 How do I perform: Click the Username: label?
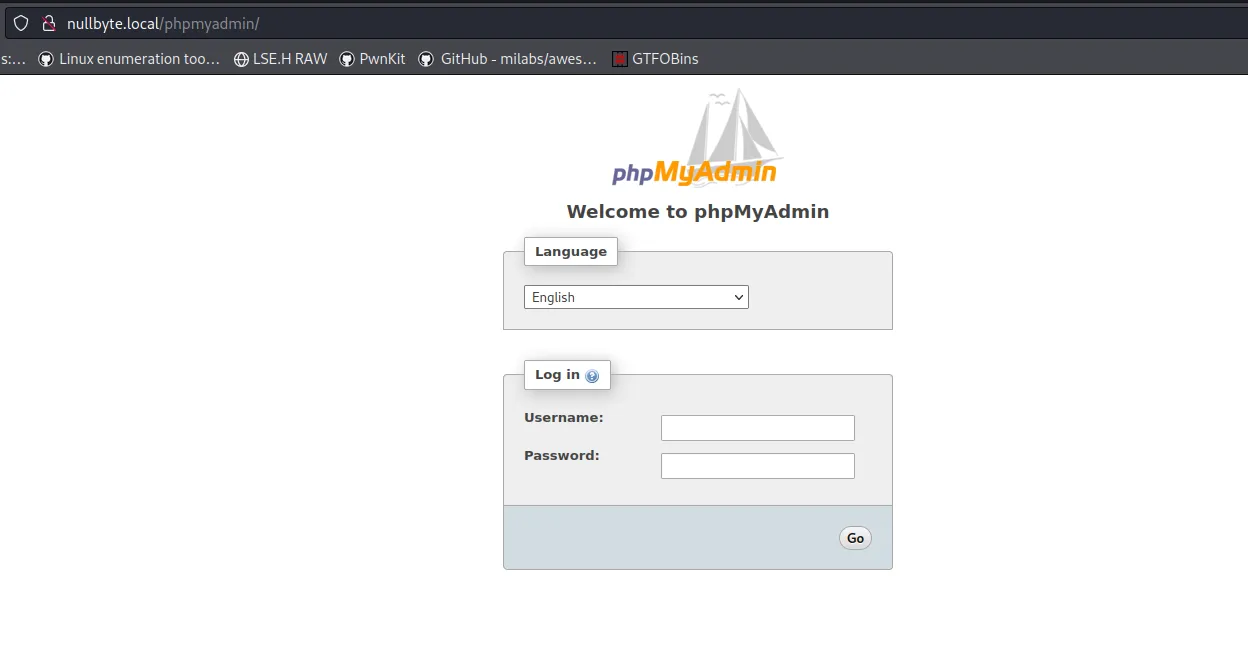click(563, 417)
